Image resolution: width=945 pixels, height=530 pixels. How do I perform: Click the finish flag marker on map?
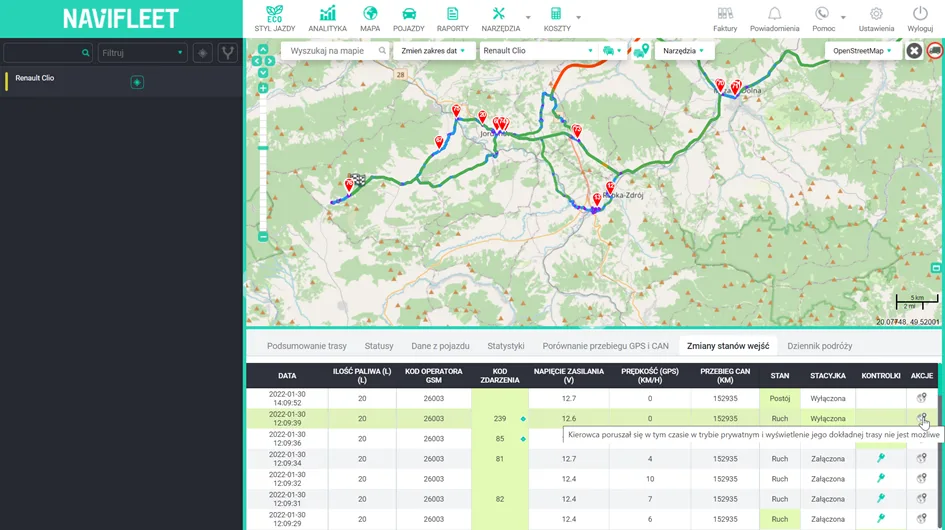(x=359, y=179)
